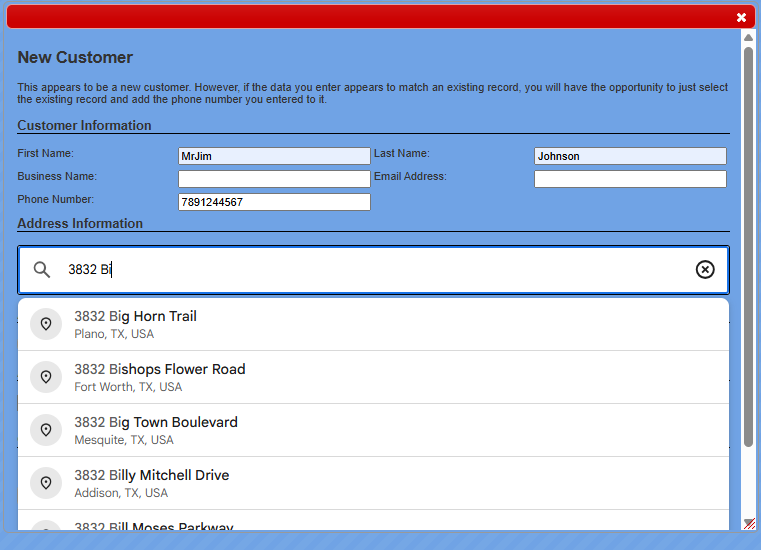This screenshot has height=550, width=761.
Task: Focus the empty Business Name field
Action: click(x=274, y=179)
